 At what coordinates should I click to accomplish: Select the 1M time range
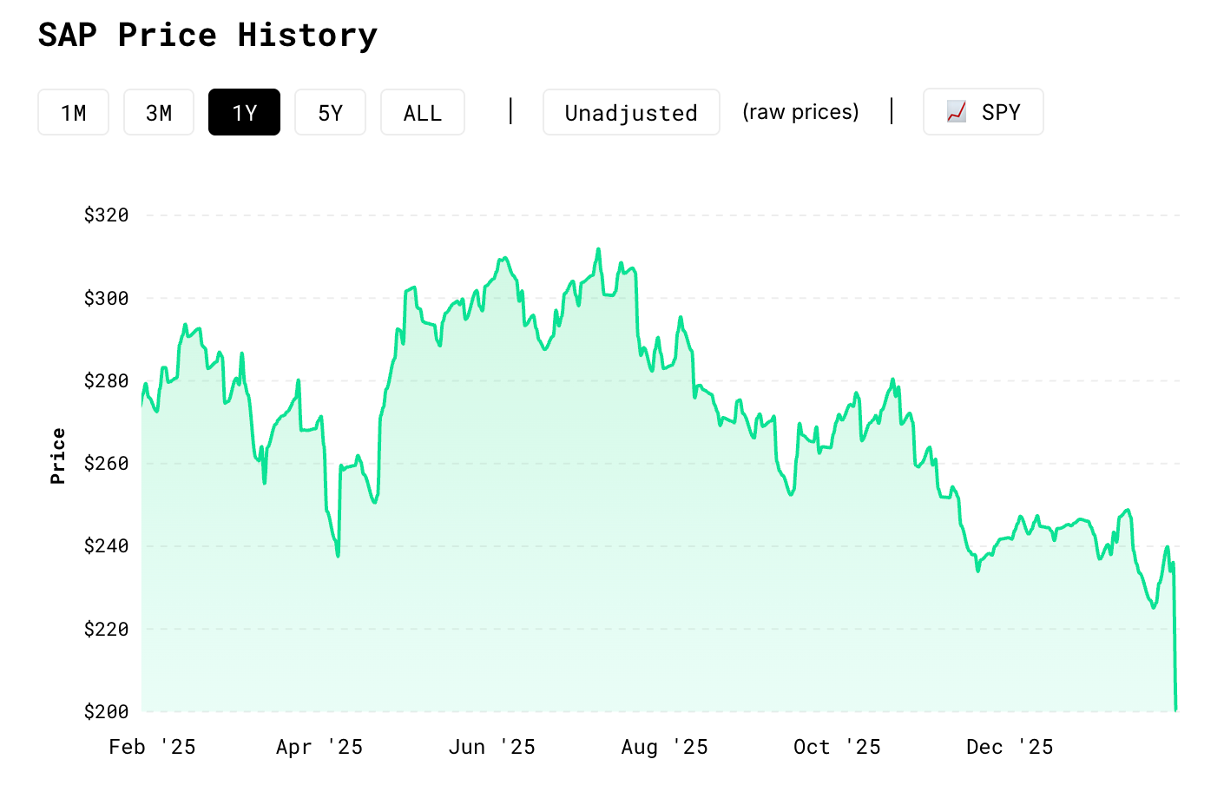point(73,112)
